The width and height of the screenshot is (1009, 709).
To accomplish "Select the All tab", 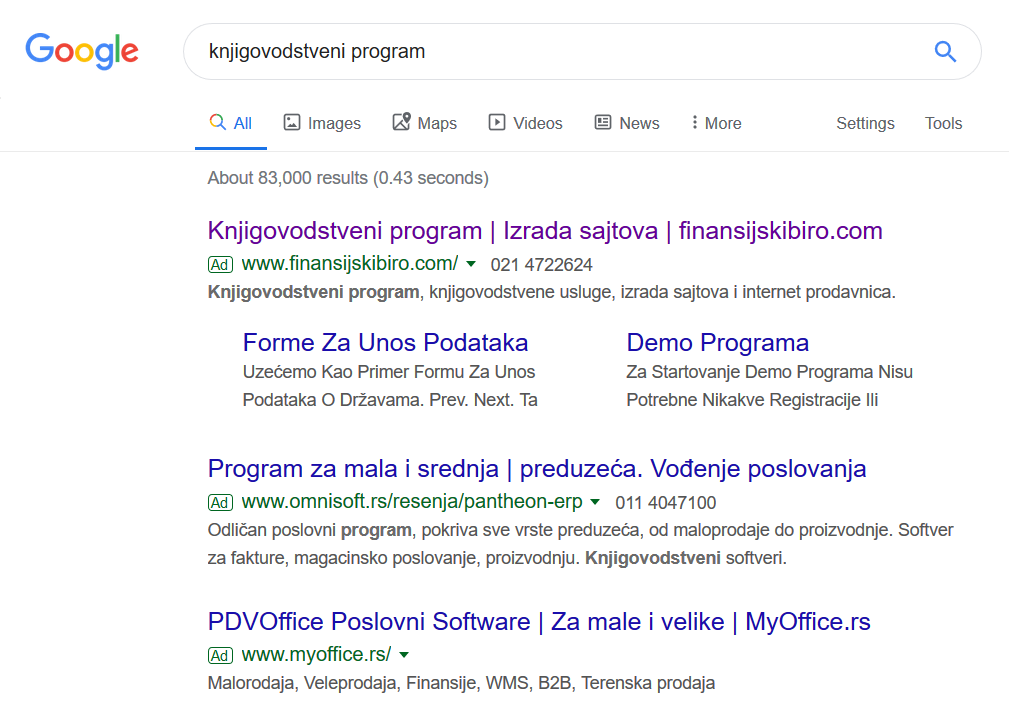I will tap(231, 123).
